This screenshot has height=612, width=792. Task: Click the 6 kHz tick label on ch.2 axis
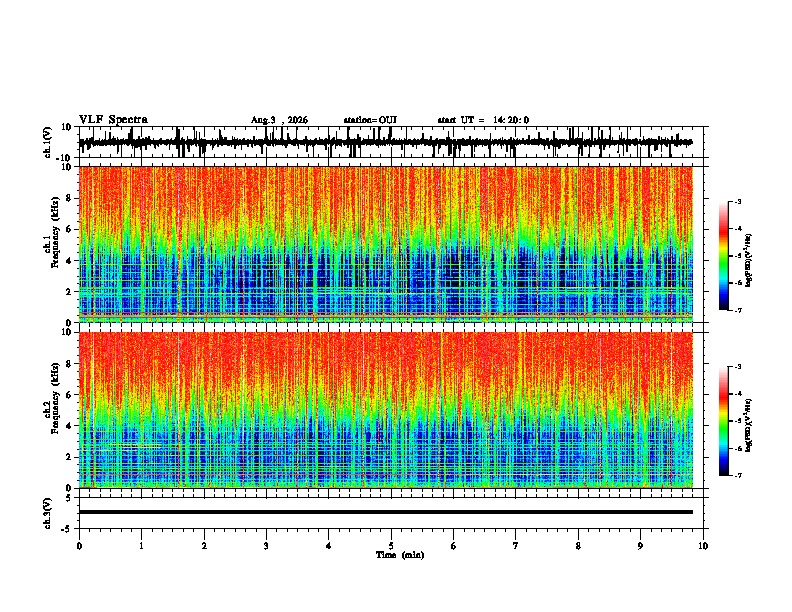69,395
